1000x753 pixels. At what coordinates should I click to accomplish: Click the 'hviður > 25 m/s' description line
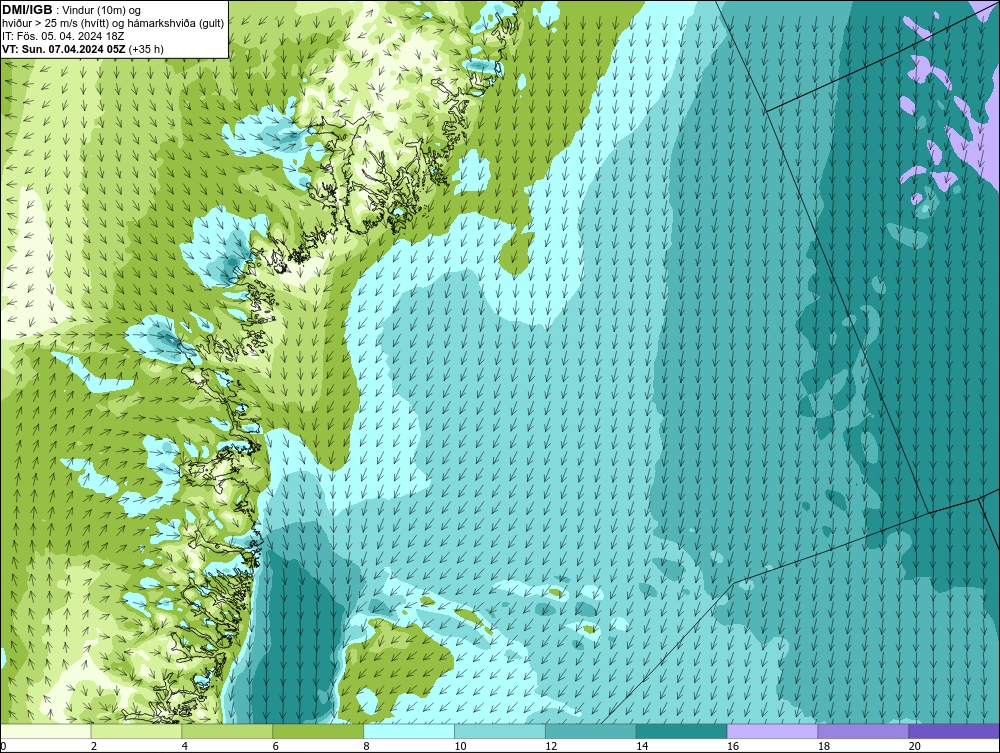pos(113,24)
